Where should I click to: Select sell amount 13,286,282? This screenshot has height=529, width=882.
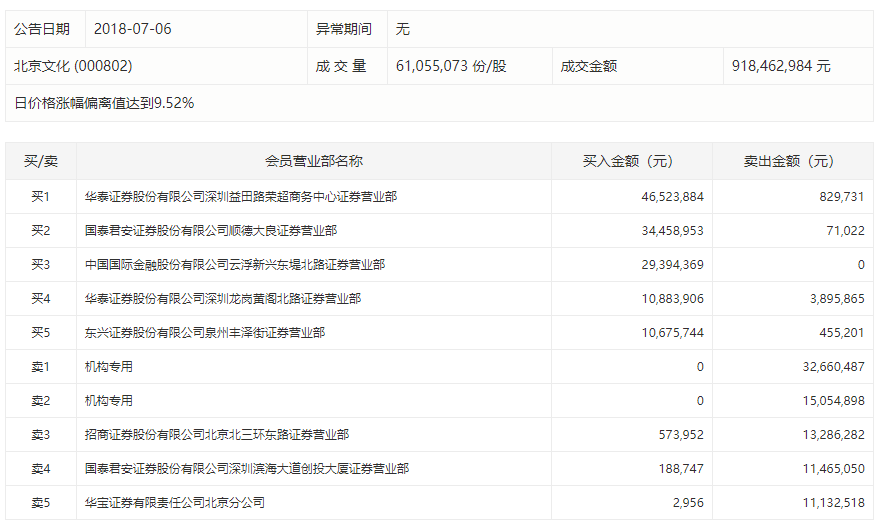coord(834,435)
